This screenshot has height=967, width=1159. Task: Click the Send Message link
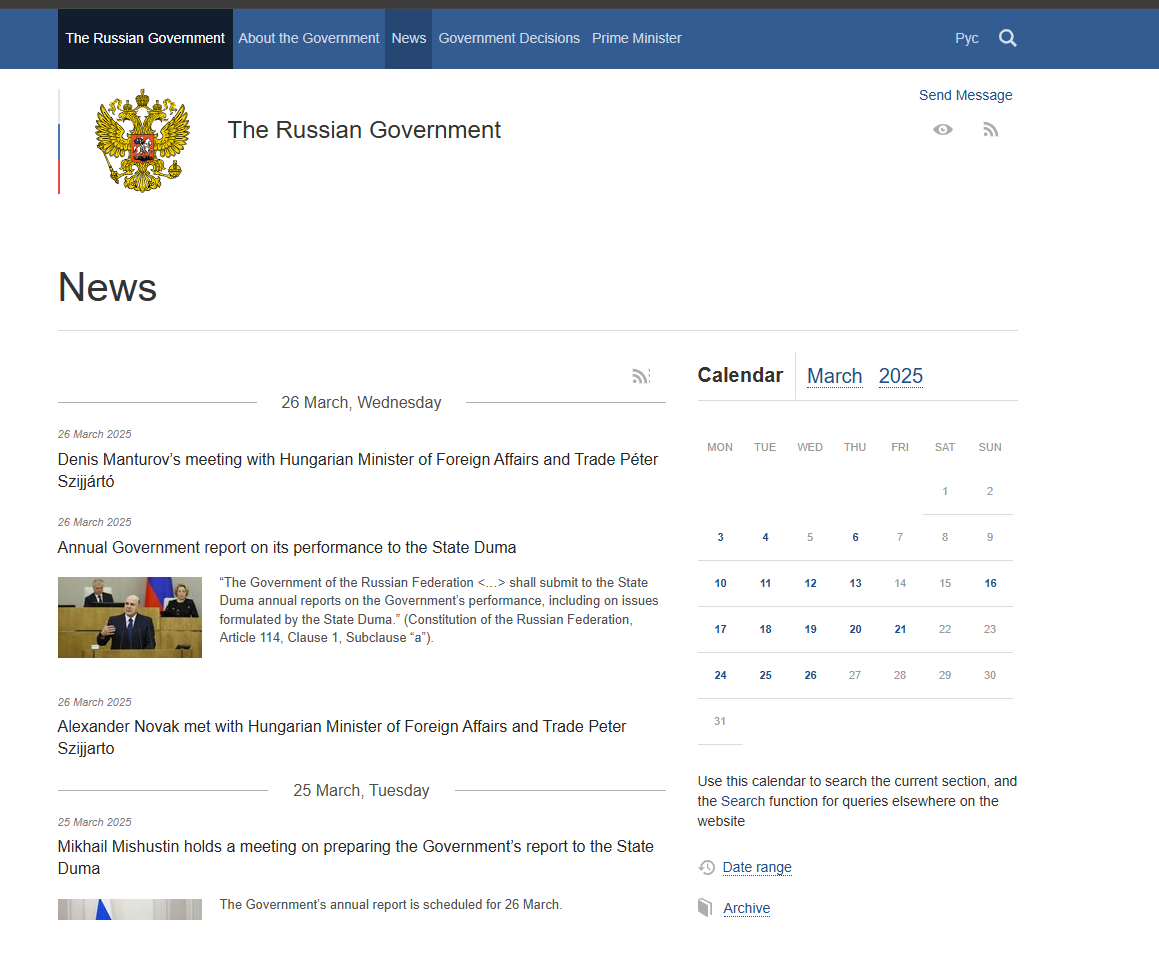(x=965, y=95)
